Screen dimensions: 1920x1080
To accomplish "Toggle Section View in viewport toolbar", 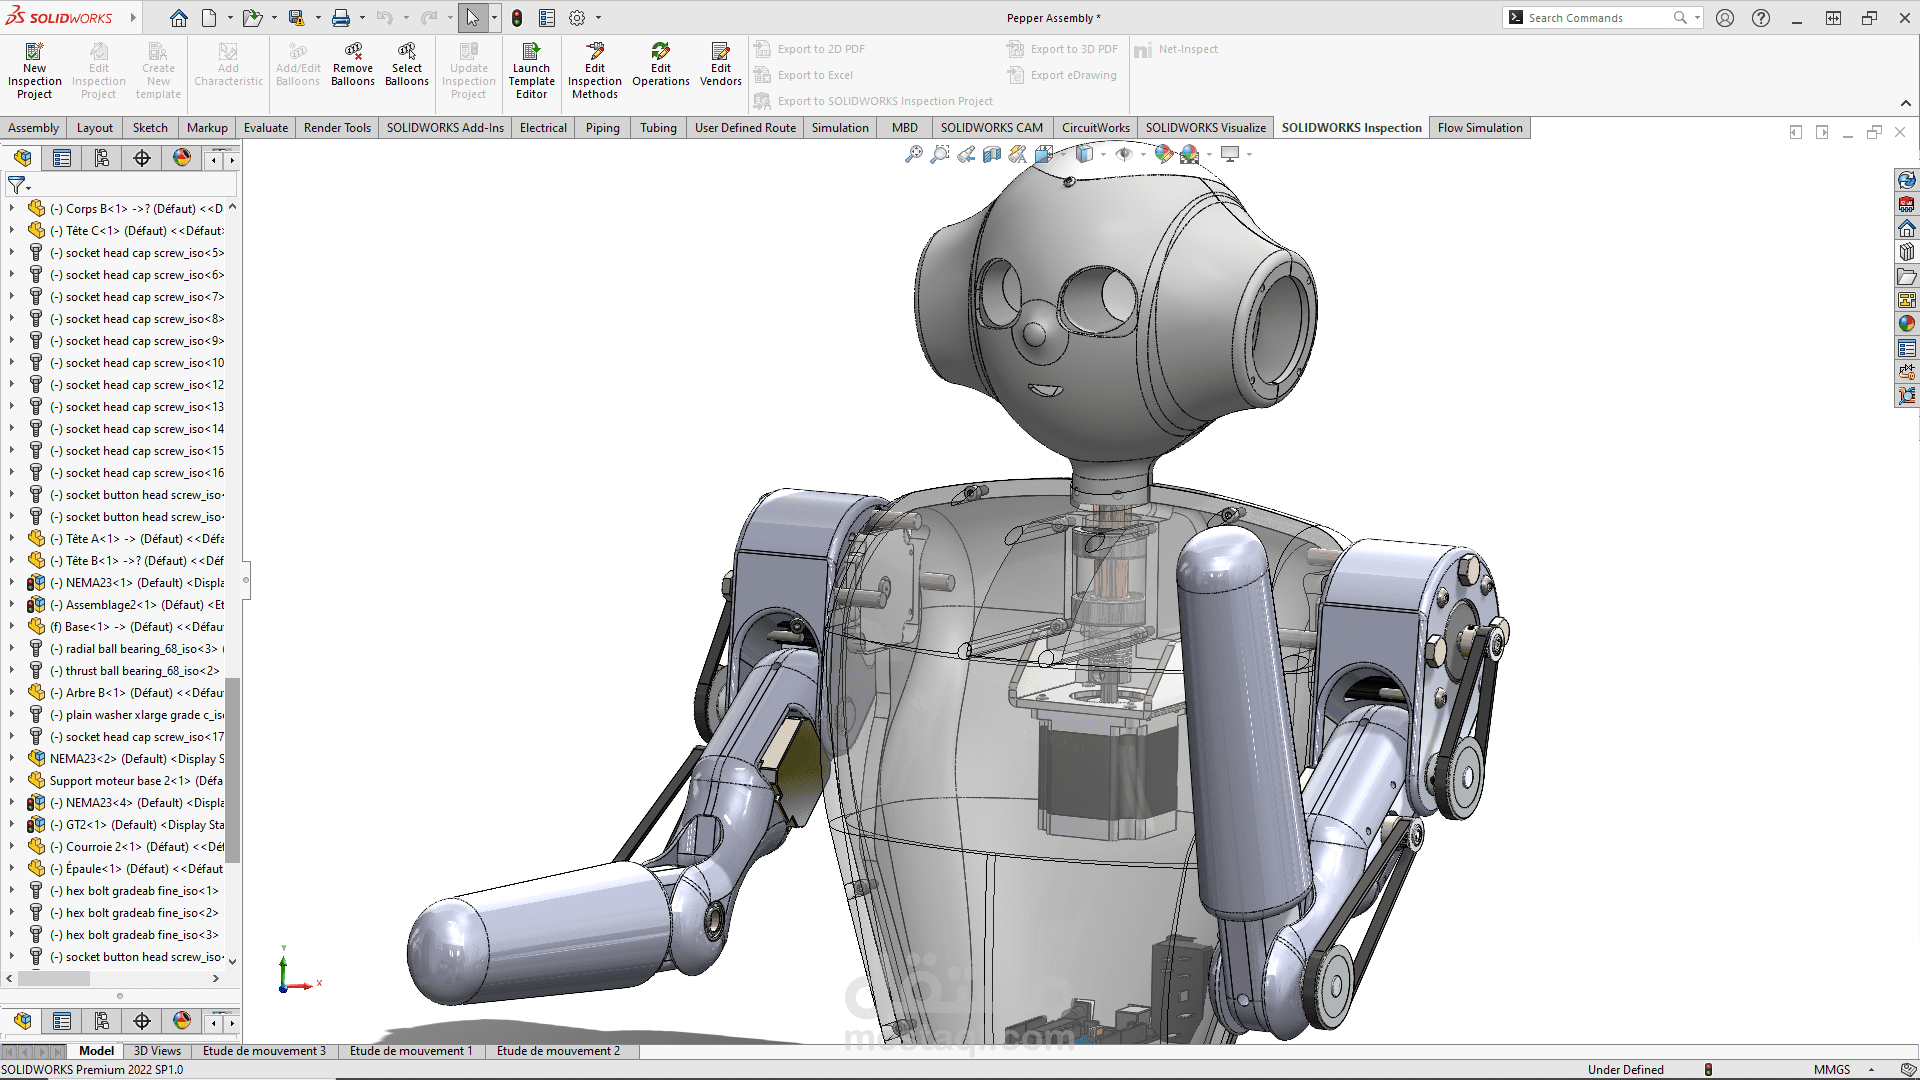I will 992,154.
